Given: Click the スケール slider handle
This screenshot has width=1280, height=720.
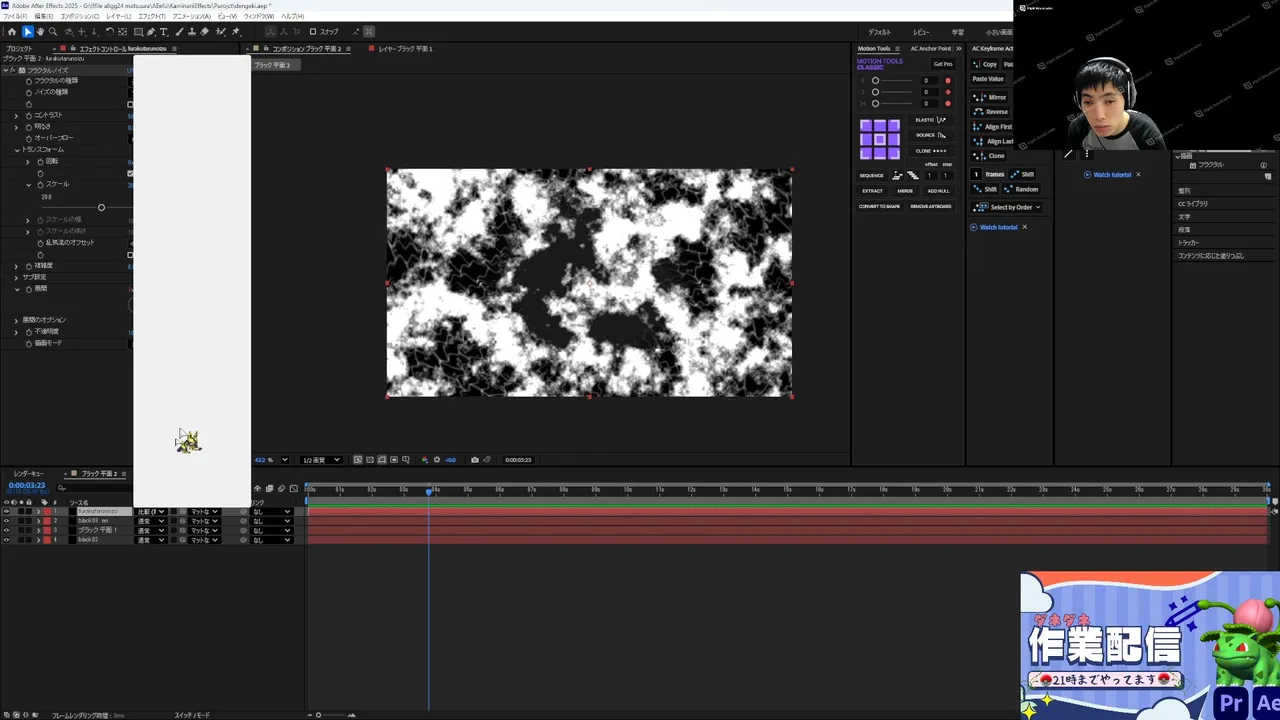Looking at the screenshot, I should pos(101,208).
